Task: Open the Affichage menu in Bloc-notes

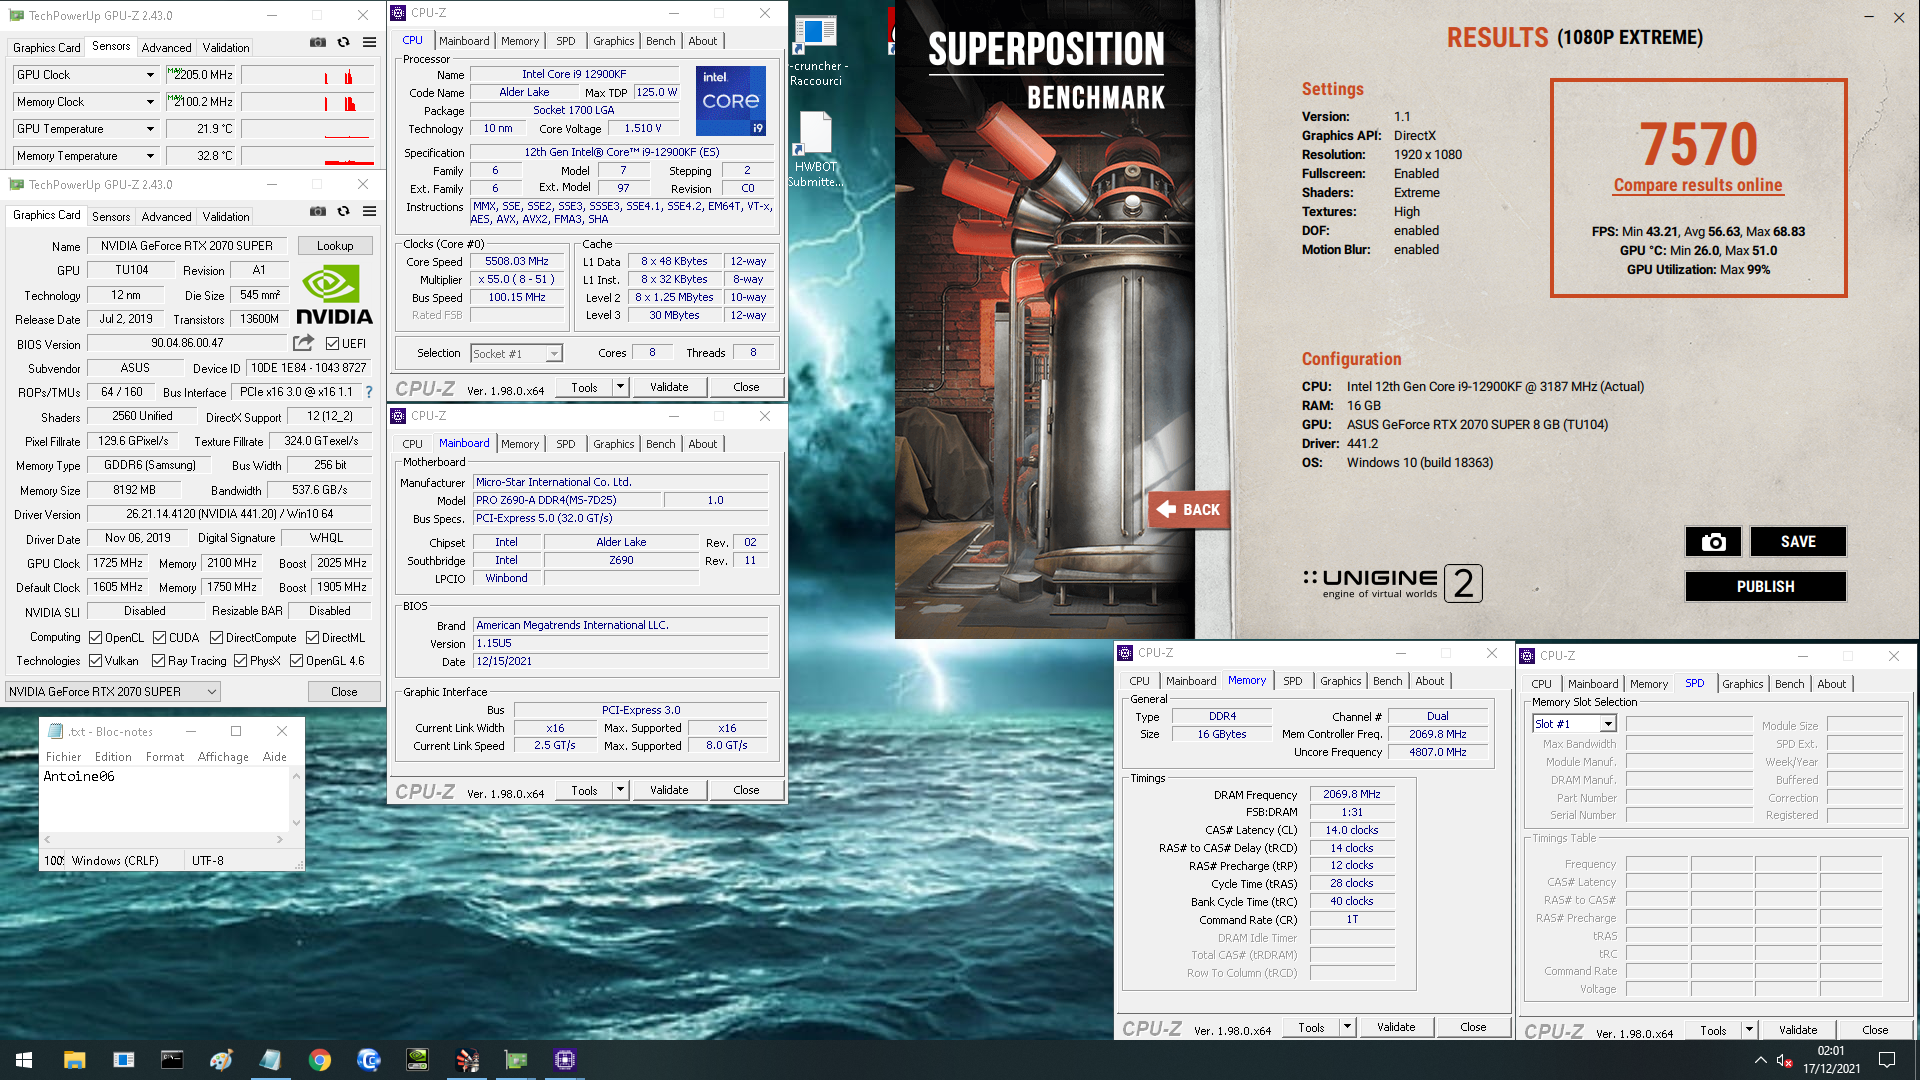Action: [223, 757]
